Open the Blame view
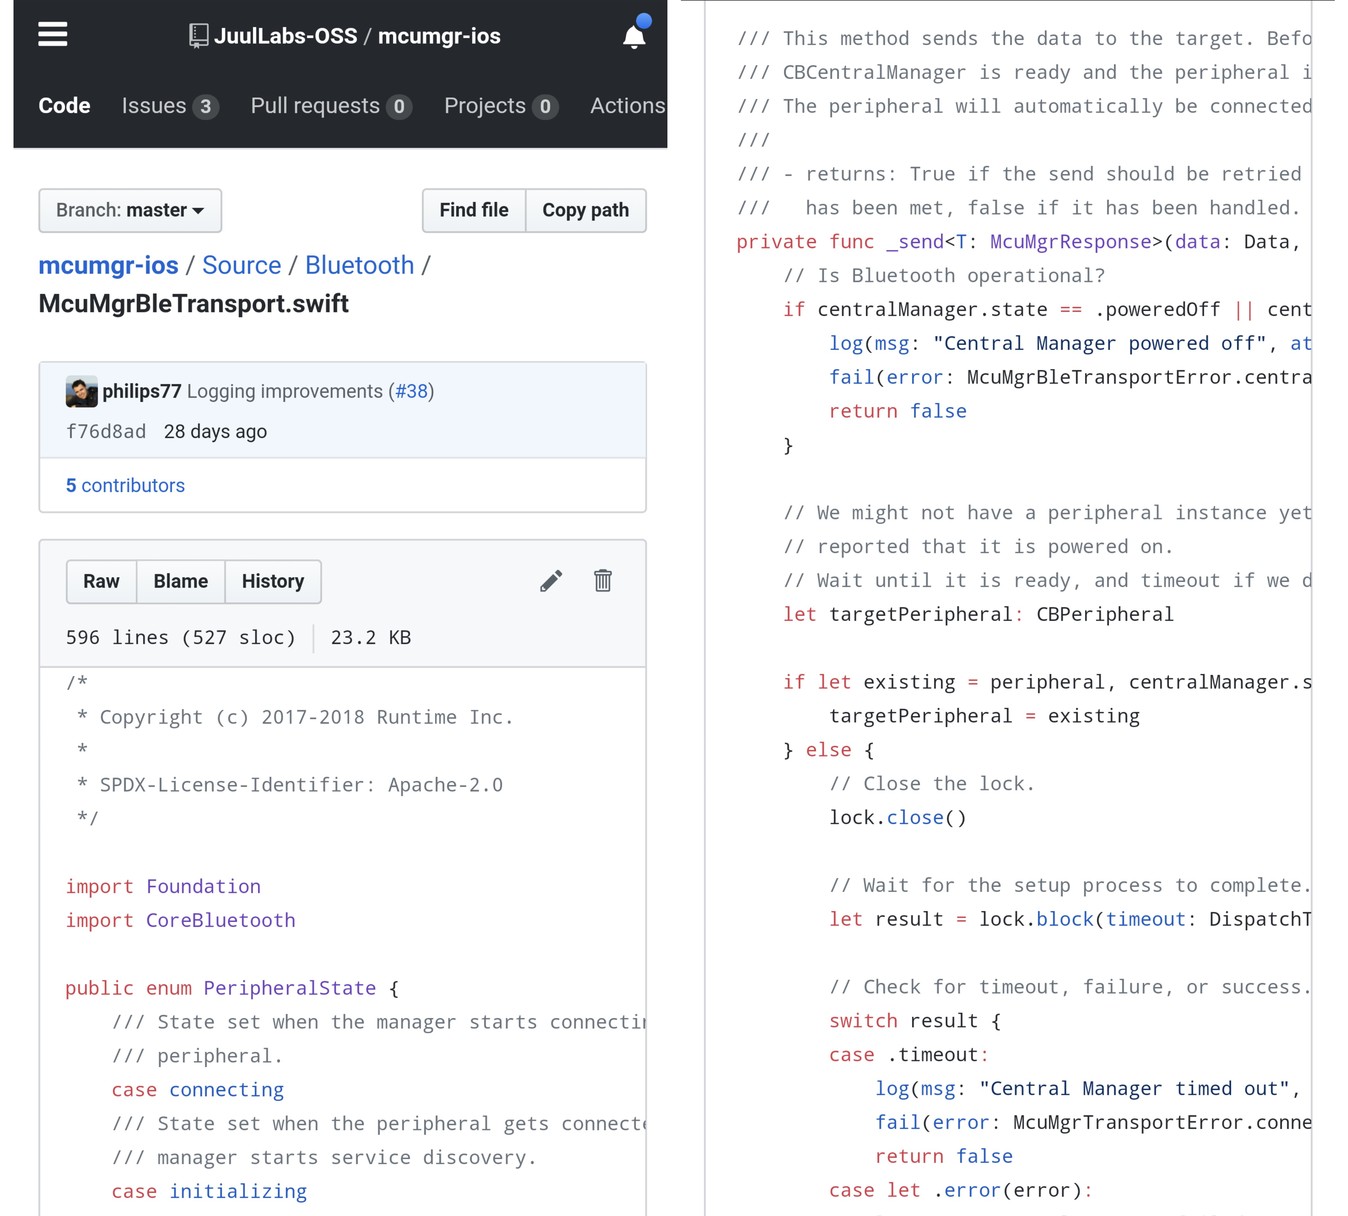 click(x=181, y=582)
